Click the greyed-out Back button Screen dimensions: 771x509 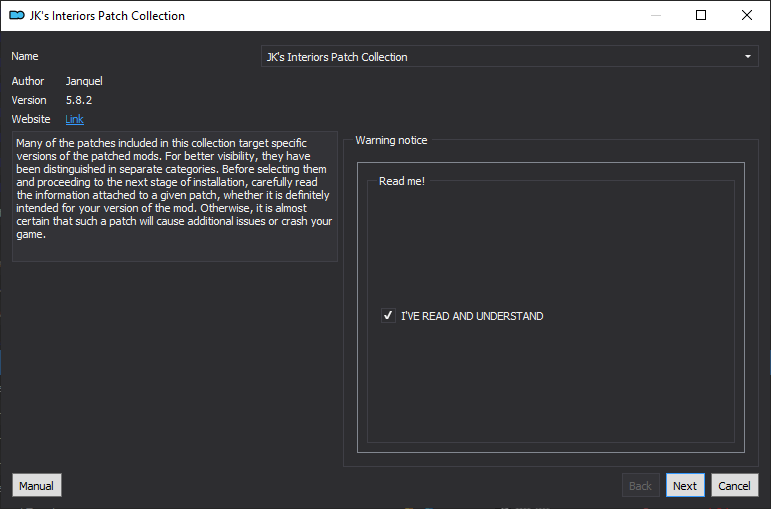tap(640, 485)
